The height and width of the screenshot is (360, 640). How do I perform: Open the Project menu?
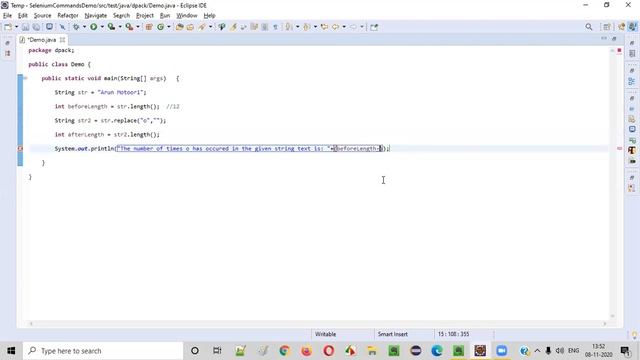pos(145,16)
